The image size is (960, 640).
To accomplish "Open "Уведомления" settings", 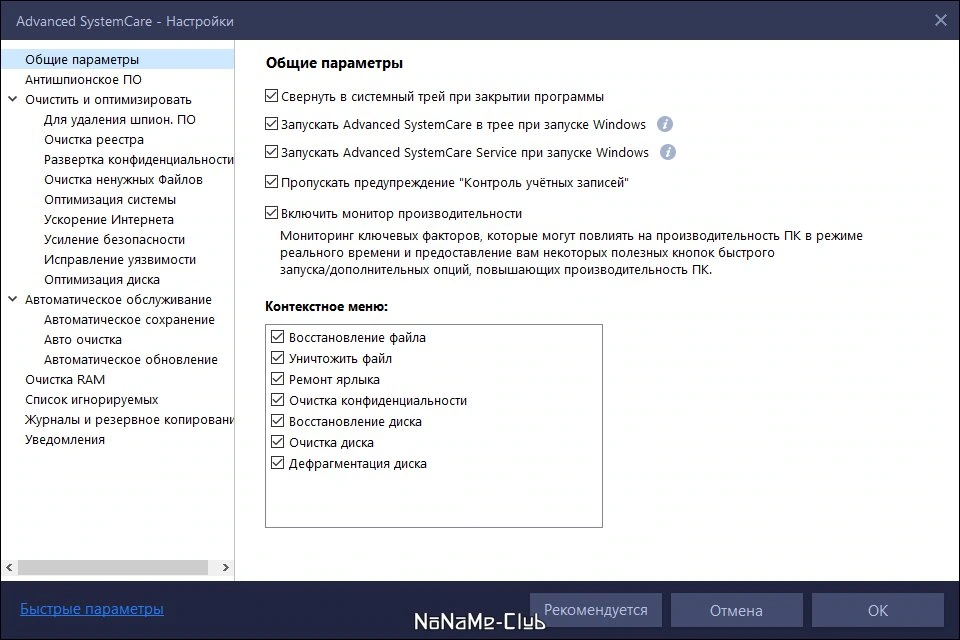I will click(x=65, y=440).
